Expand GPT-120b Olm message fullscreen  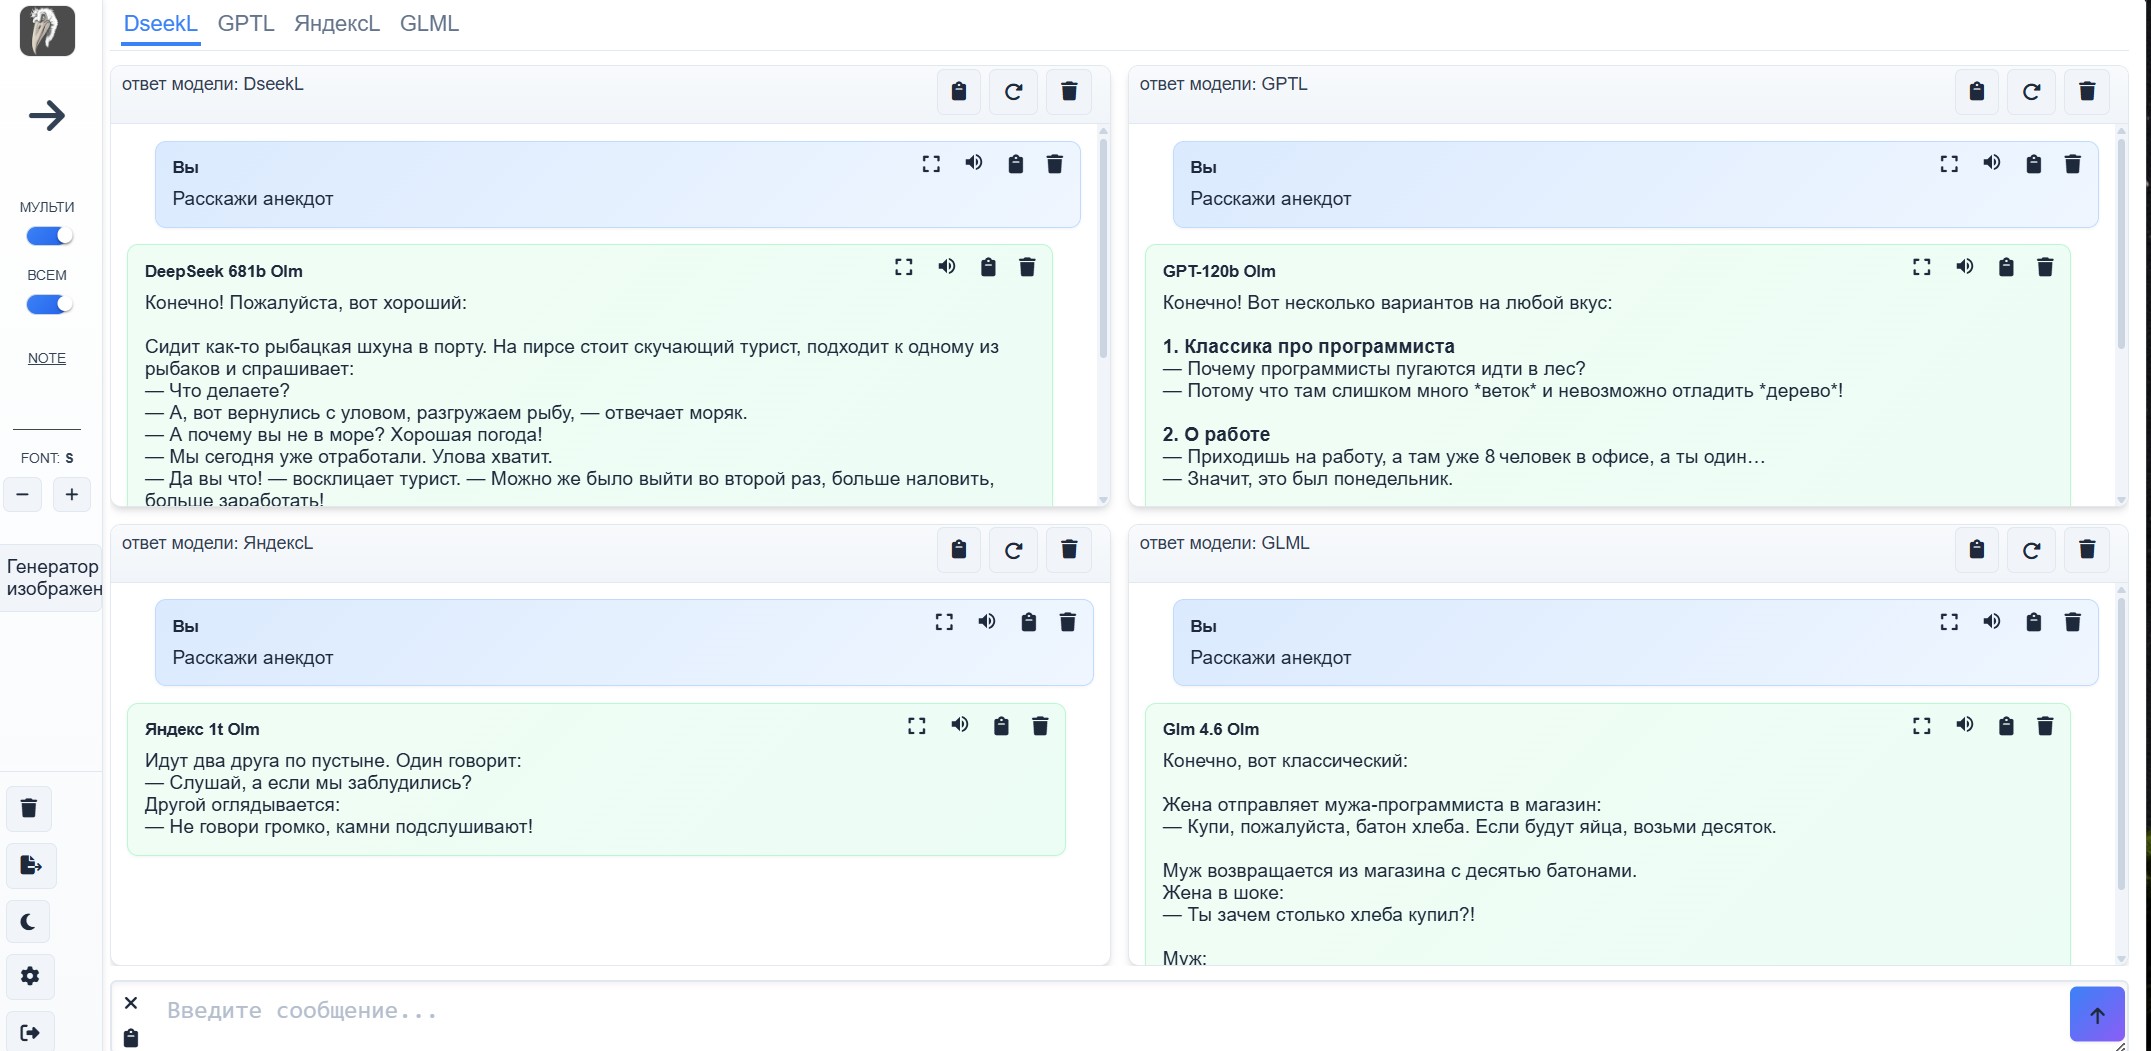point(1922,267)
